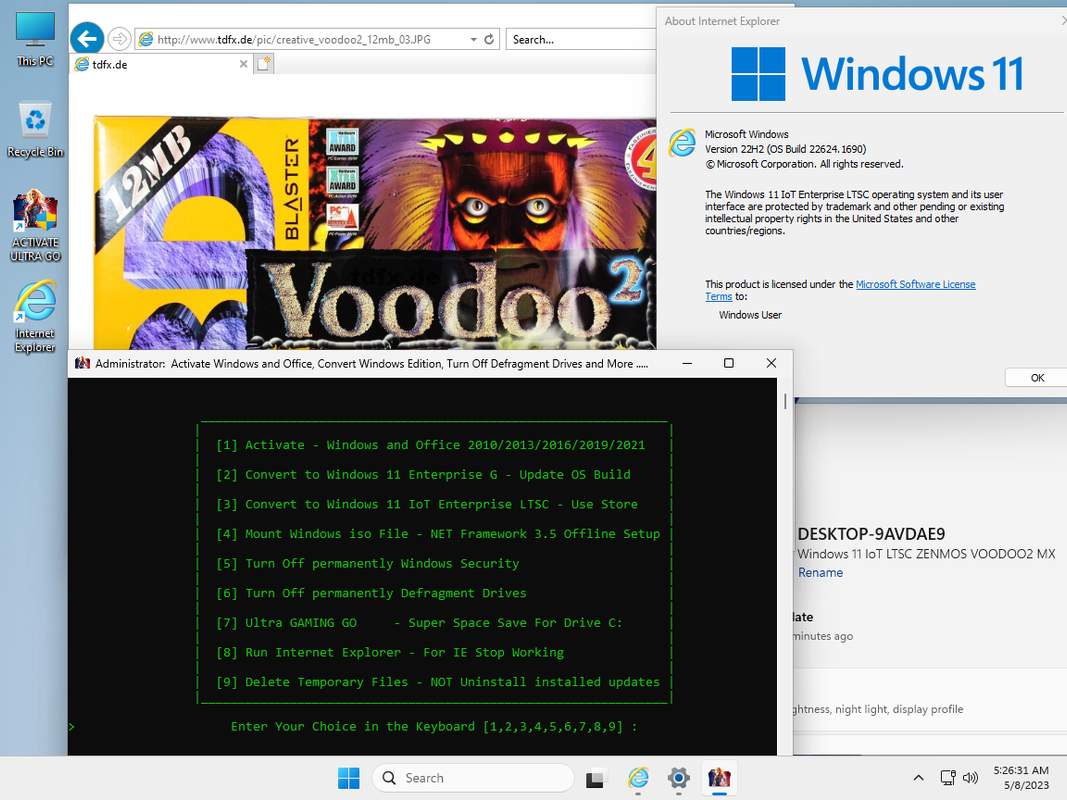Click option [7] Ultra GAMING GO
The image size is (1067, 800).
click(x=419, y=622)
